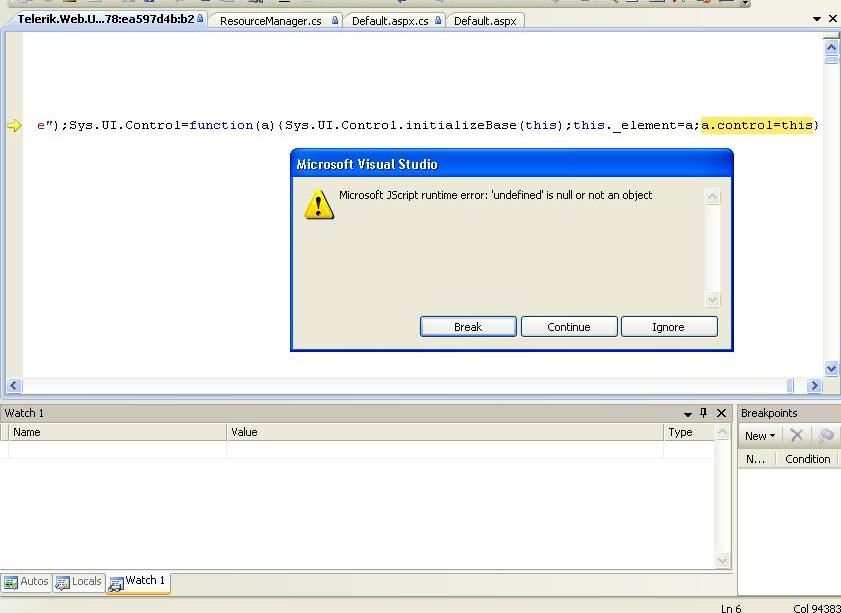Click Ignore in the runtime error dialog
Screen dimensions: 841x613
pyautogui.click(x=668, y=327)
